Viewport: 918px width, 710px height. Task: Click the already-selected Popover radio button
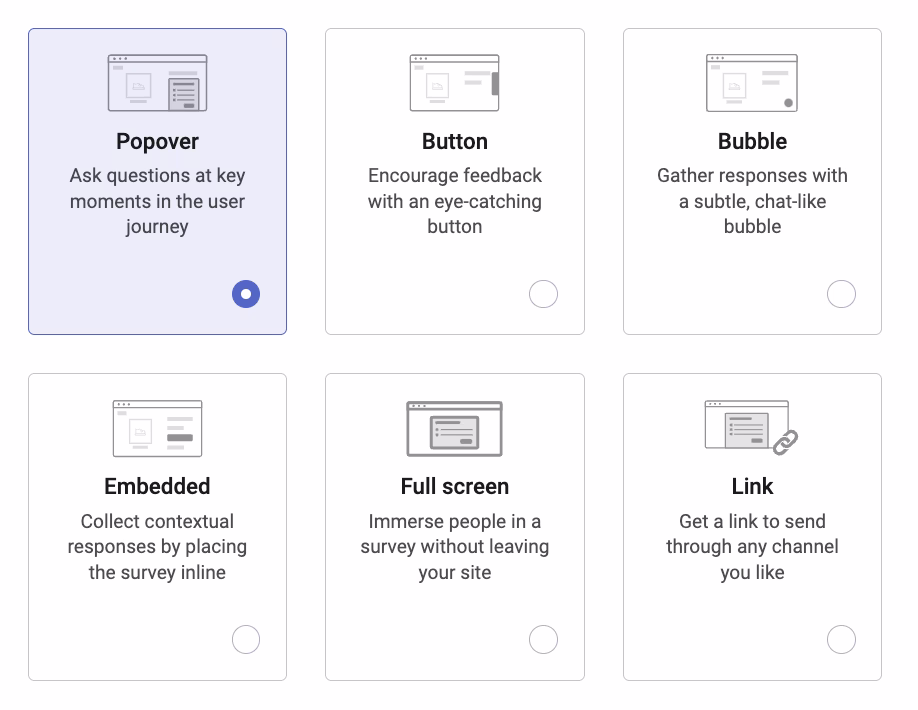[245, 294]
